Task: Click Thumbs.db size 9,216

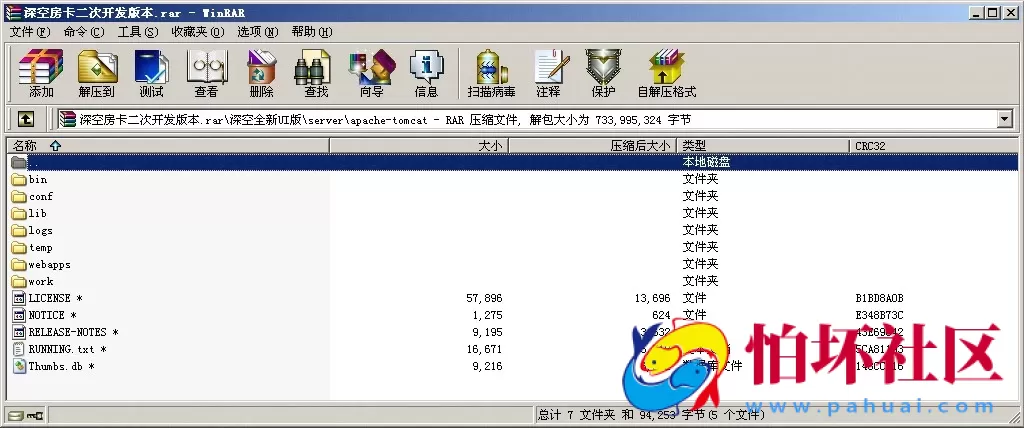Action: 487,366
